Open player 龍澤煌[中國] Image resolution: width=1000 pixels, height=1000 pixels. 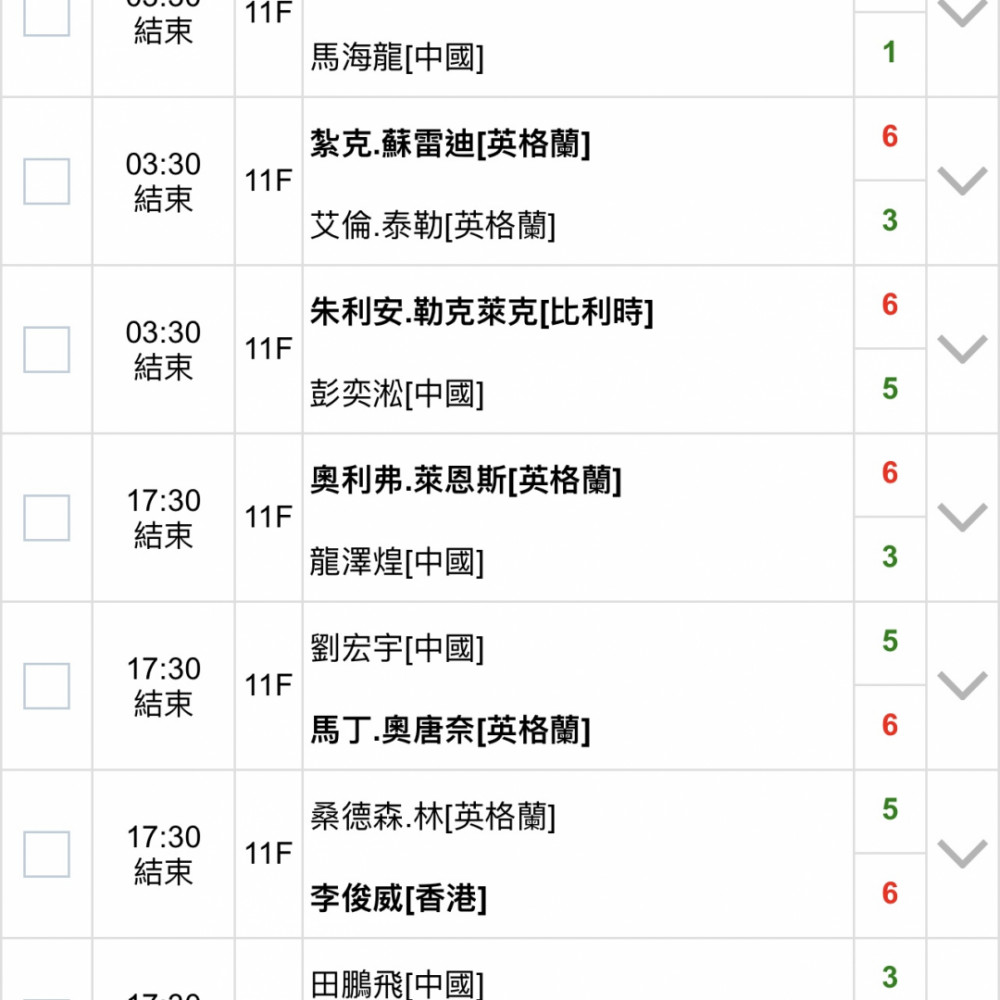point(397,562)
